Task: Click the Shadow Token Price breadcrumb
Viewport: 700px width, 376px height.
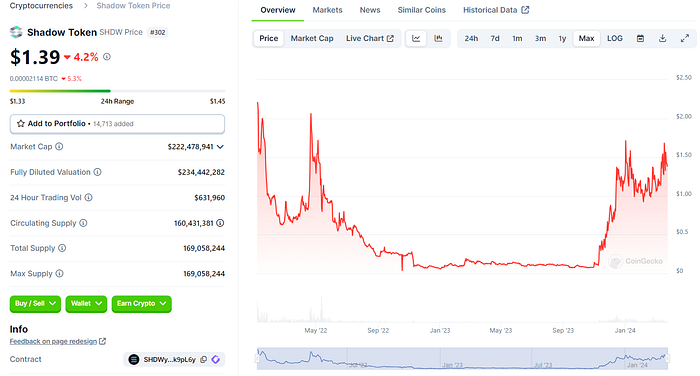Action: click(x=133, y=6)
